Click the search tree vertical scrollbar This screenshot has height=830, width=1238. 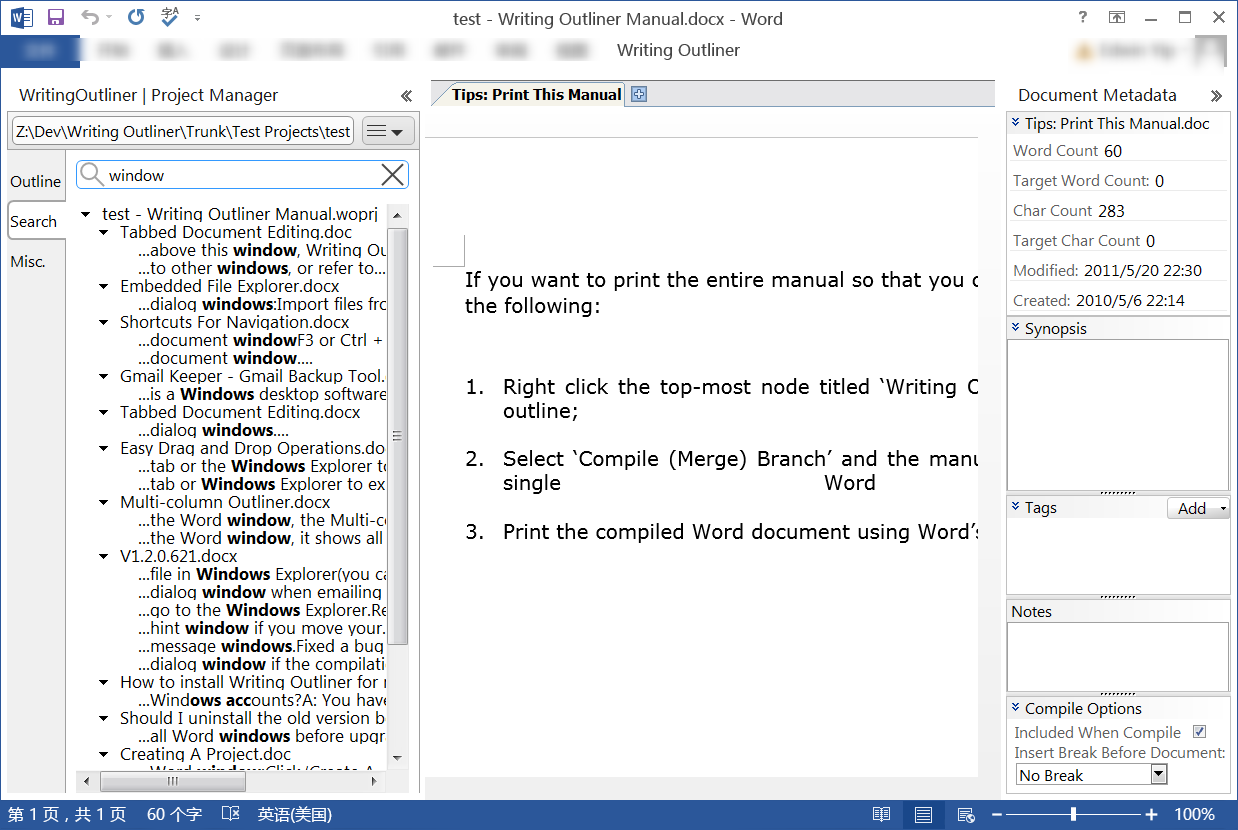[398, 434]
